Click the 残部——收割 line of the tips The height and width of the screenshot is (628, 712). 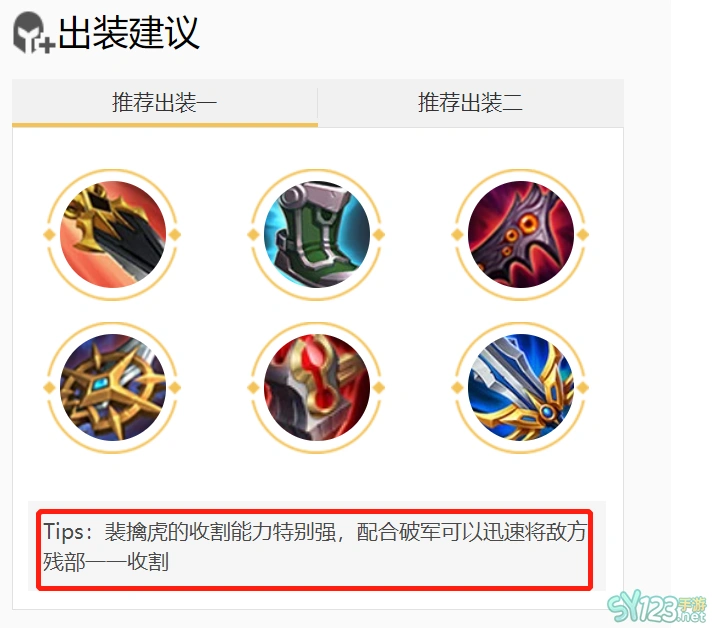coord(106,562)
